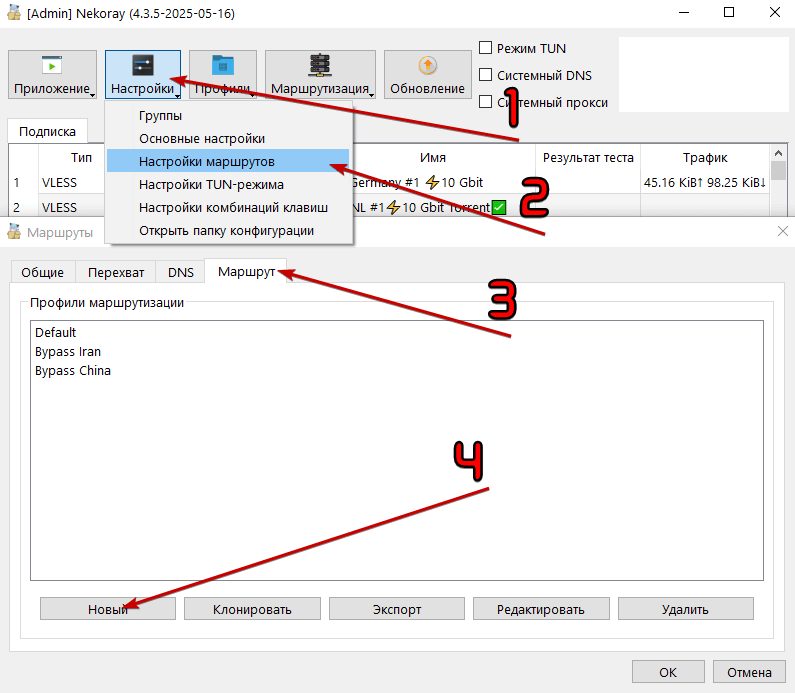Click the Трафик column header

tap(705, 158)
